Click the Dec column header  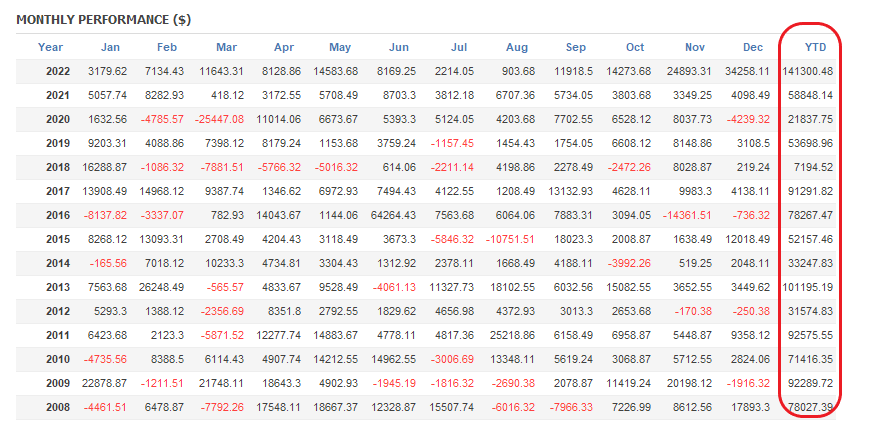[x=754, y=47]
